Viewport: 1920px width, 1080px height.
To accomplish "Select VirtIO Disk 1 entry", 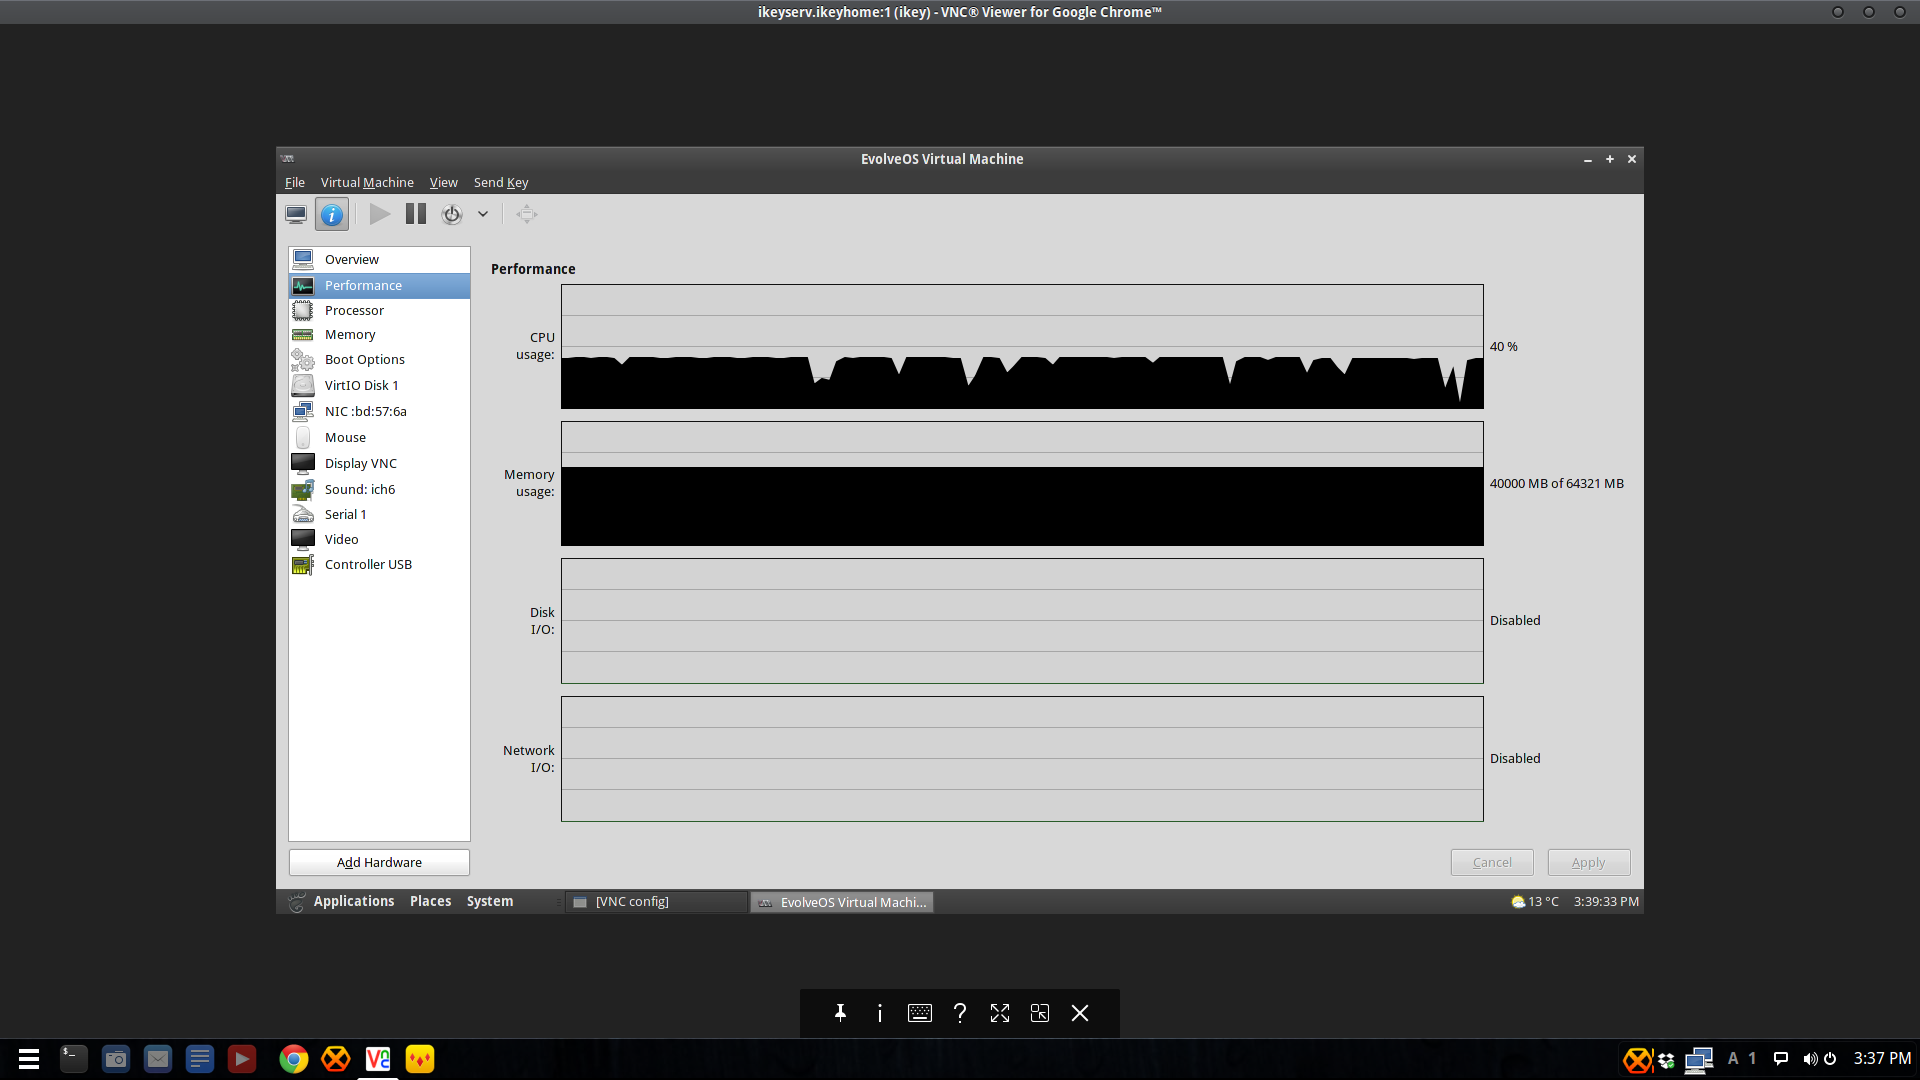I will 379,385.
